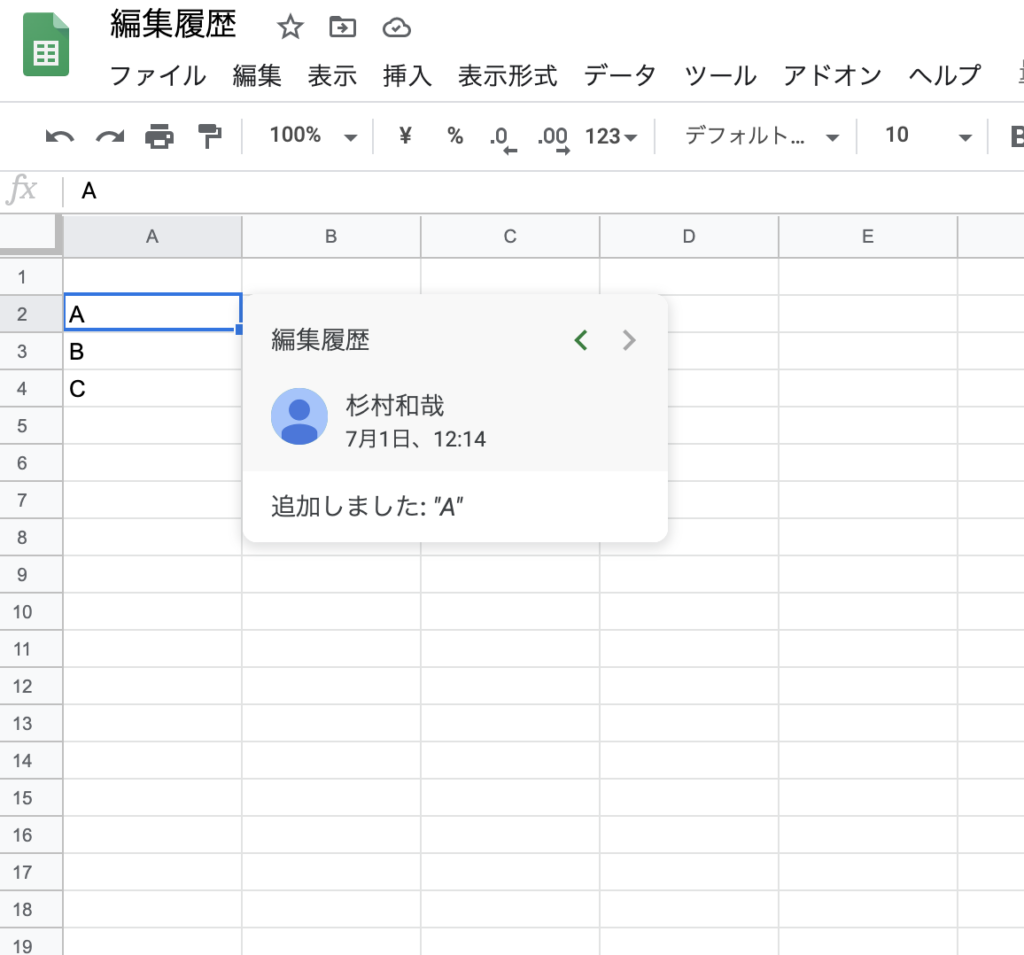Open the アドオン menu
This screenshot has height=955, width=1024.
tap(833, 76)
